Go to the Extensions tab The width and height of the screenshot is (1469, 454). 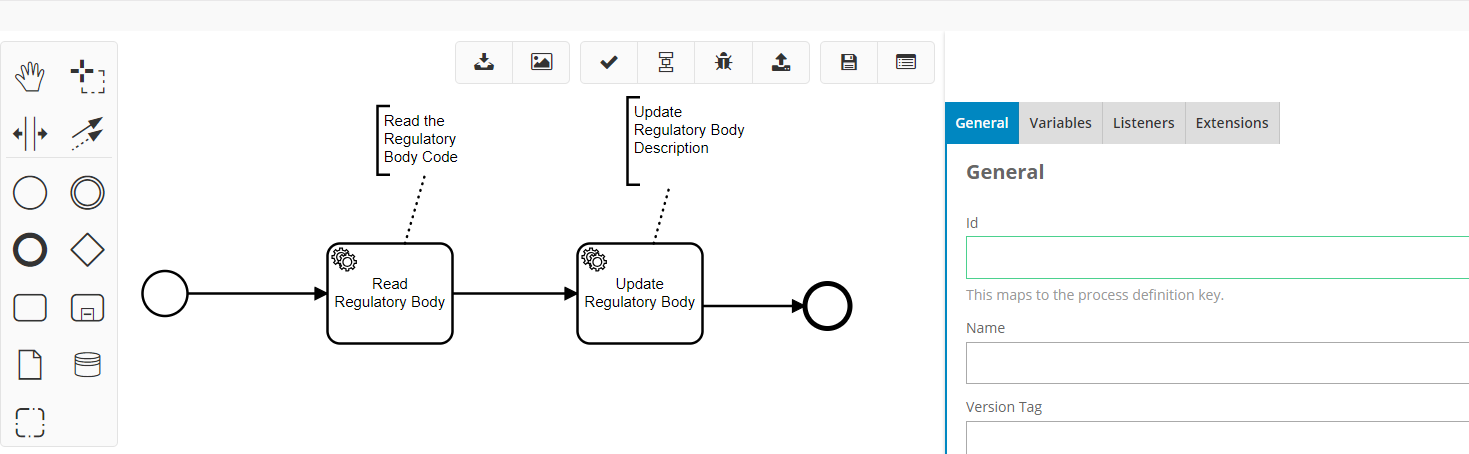point(1231,123)
